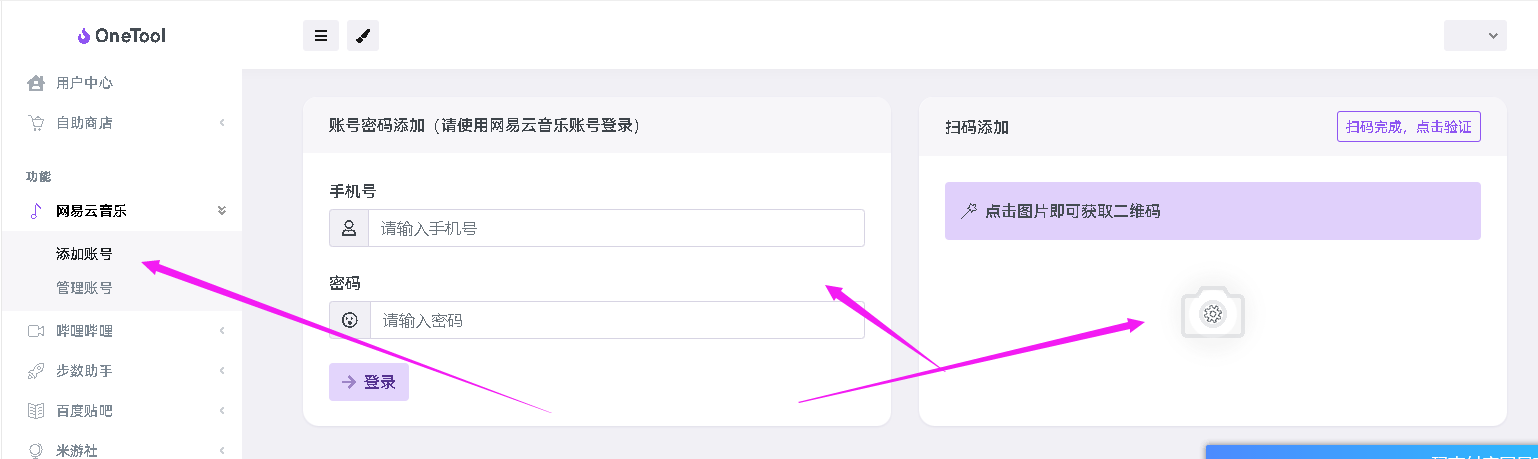Click the camera placeholder for QR code

(1213, 313)
